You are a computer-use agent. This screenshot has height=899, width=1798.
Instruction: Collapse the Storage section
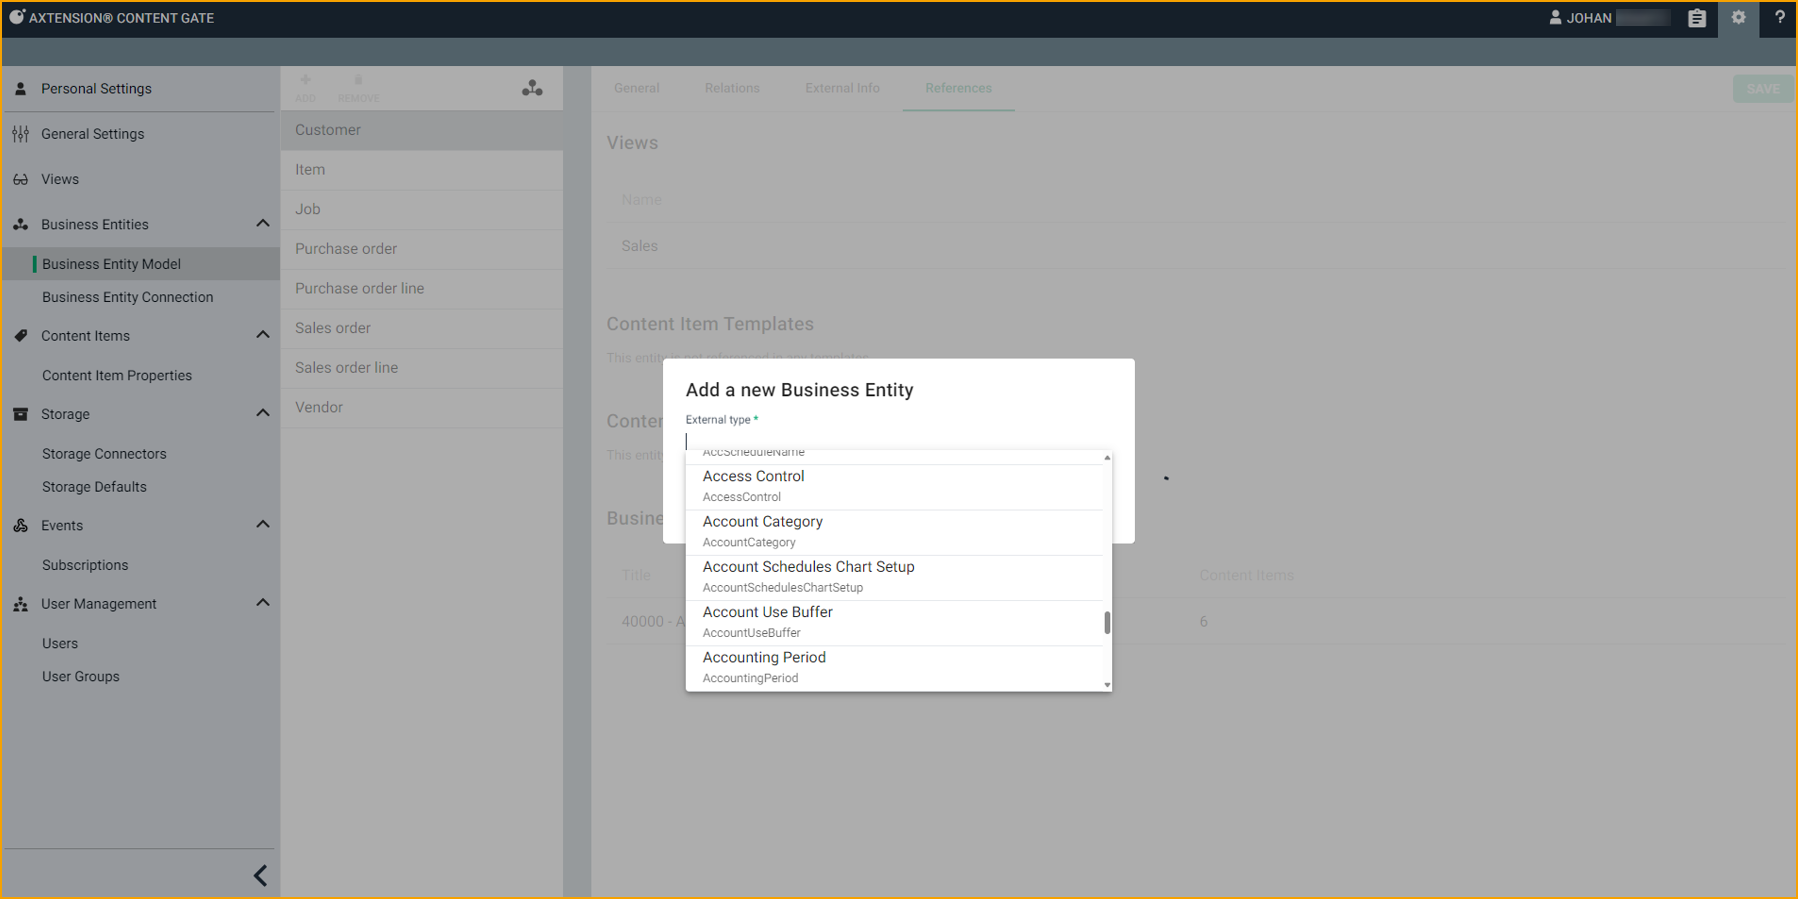coord(263,413)
